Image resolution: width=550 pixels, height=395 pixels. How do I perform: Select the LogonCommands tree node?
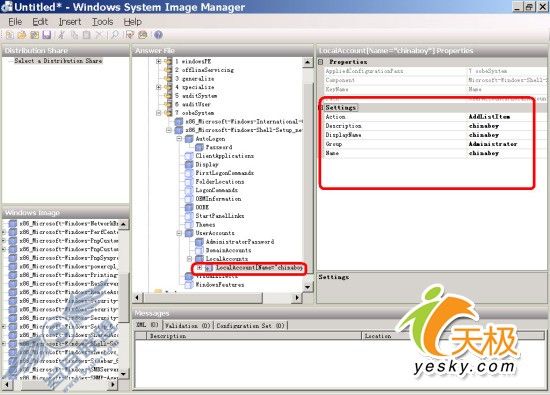click(x=216, y=190)
